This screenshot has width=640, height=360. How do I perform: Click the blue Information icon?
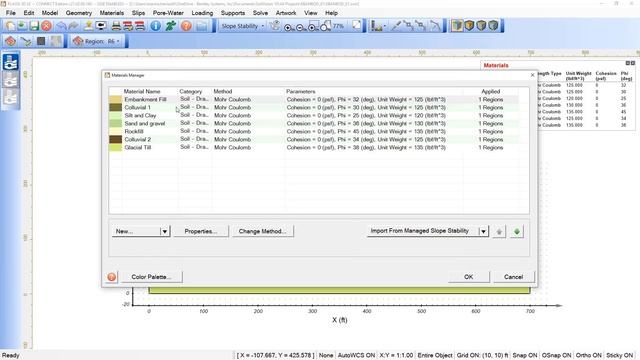(x=156, y=26)
